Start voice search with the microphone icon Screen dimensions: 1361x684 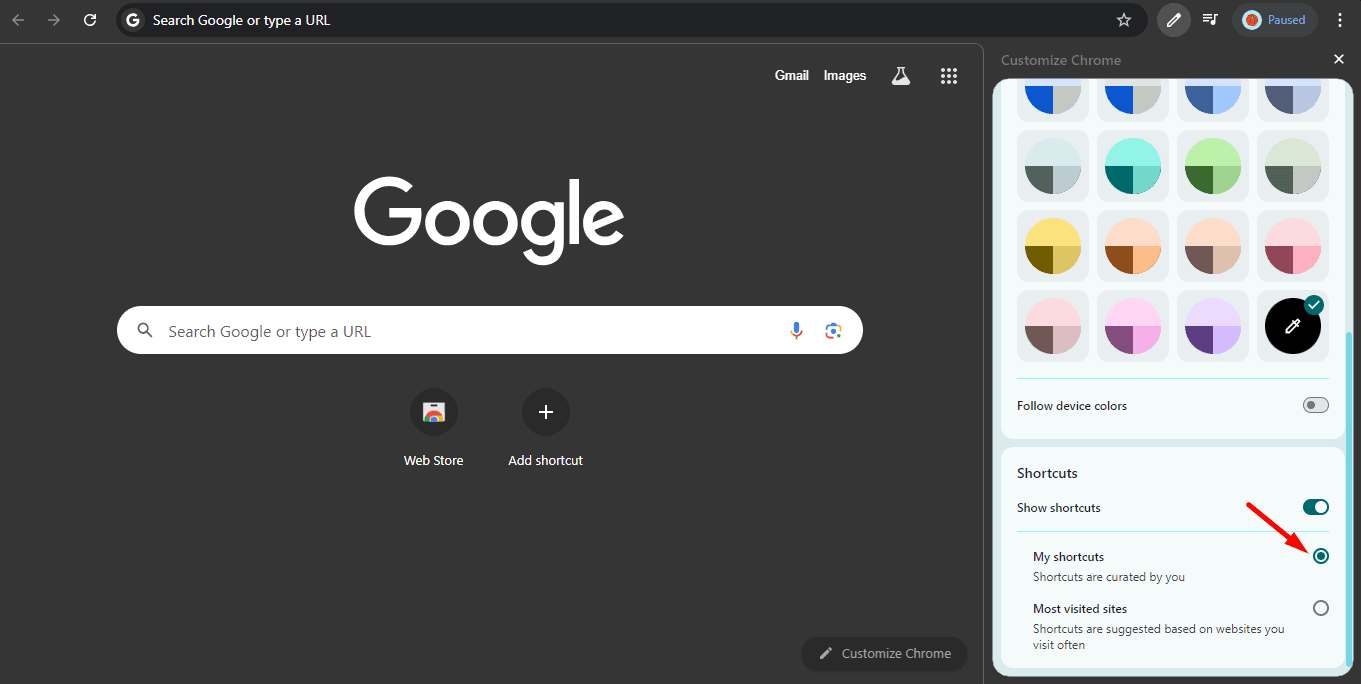click(796, 331)
